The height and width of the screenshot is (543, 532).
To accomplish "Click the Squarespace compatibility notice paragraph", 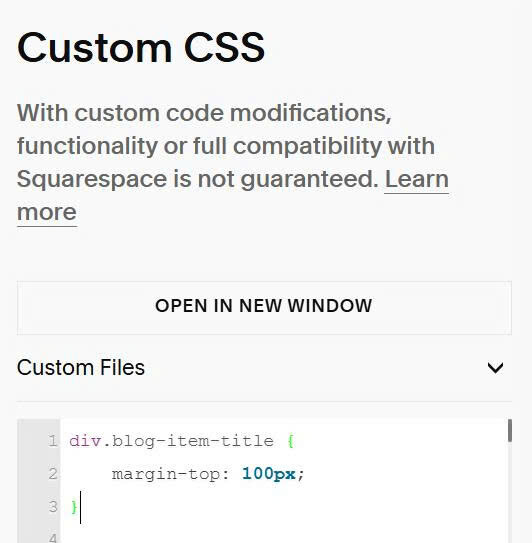I will point(233,163).
